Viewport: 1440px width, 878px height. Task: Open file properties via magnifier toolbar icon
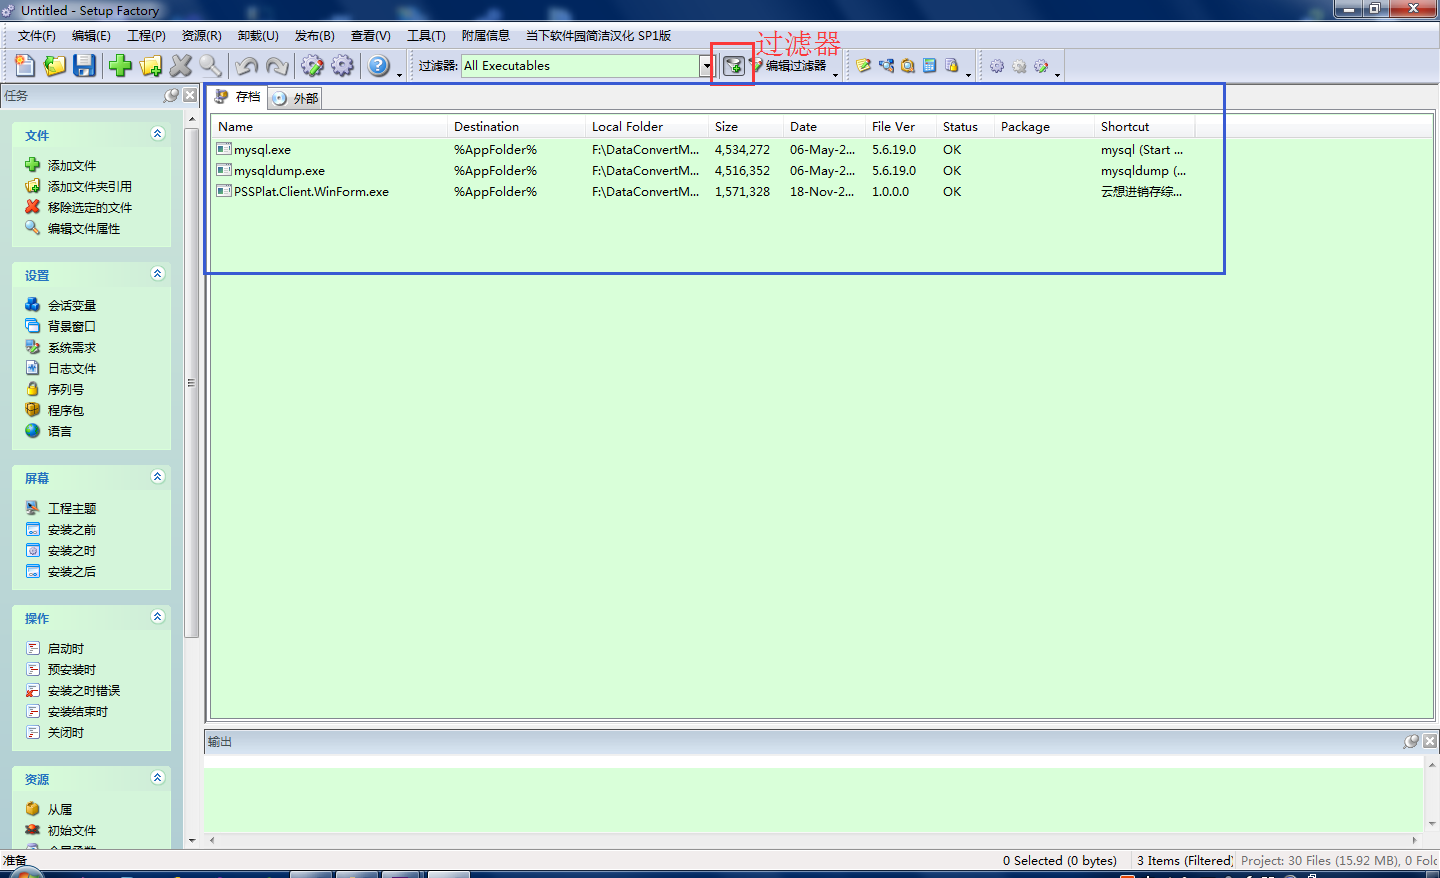point(211,66)
